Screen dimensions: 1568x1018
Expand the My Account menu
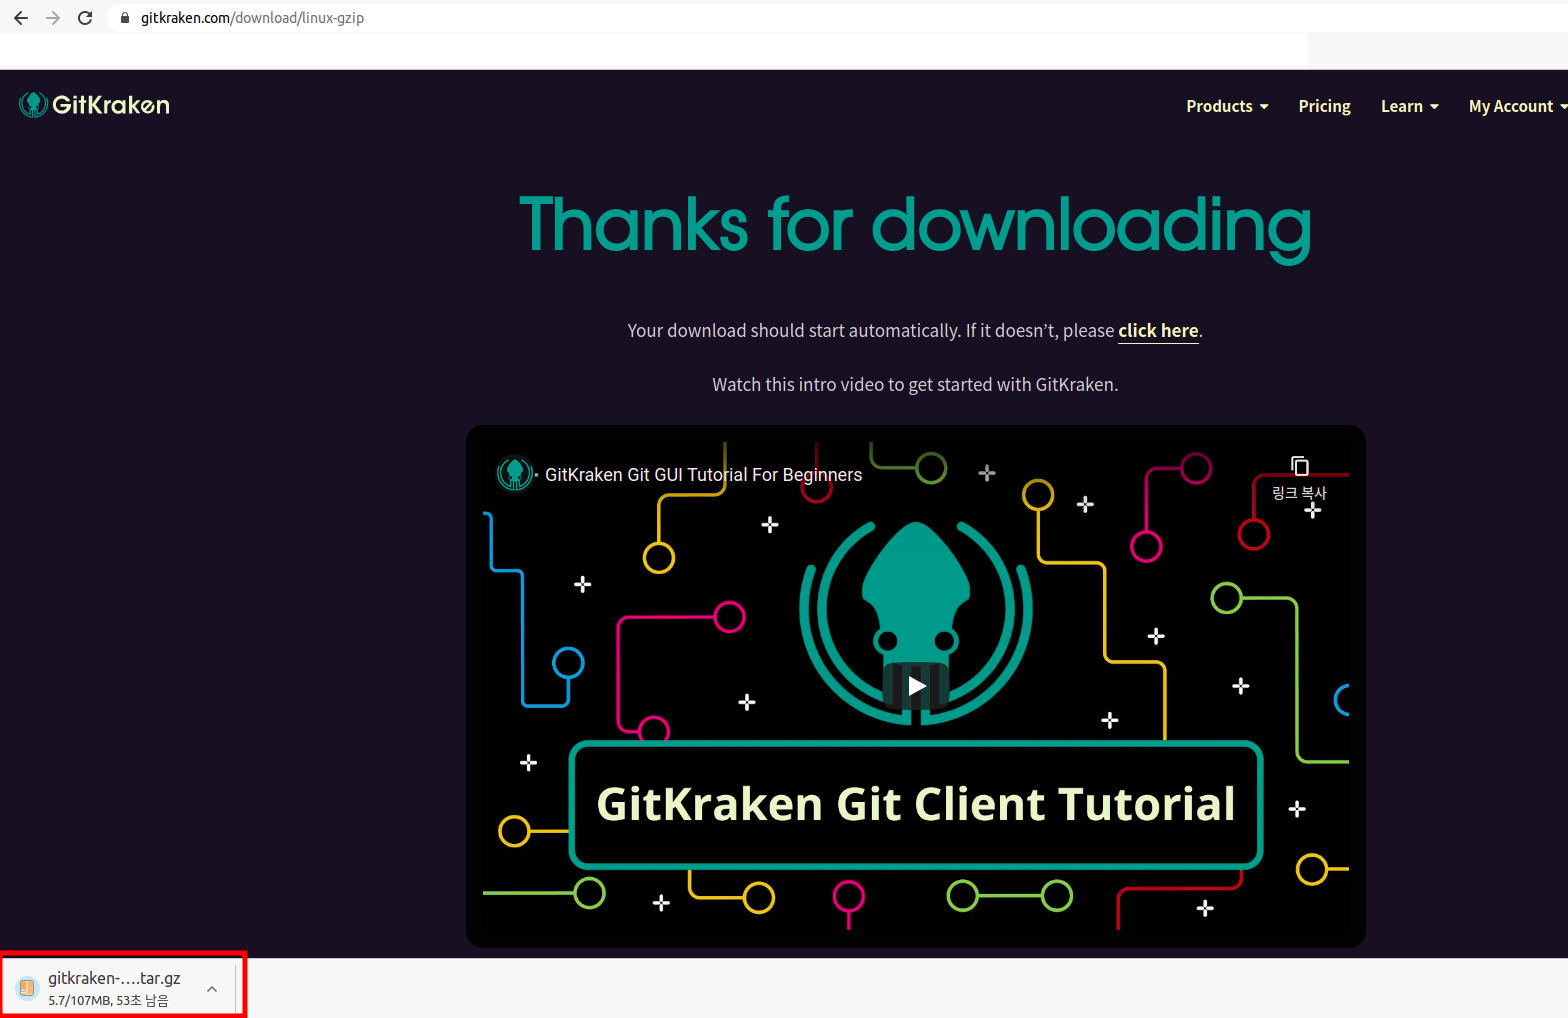coord(1517,106)
